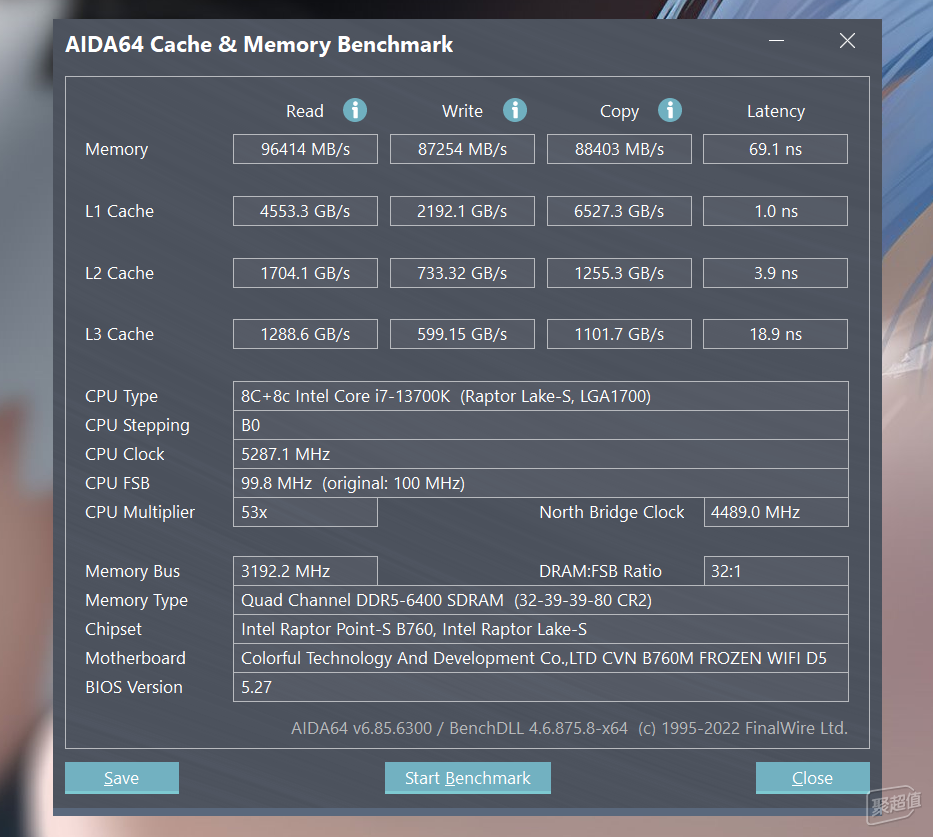The width and height of the screenshot is (933, 837).
Task: Click L2 Cache write value 733.32 GB/s
Action: 462,272
